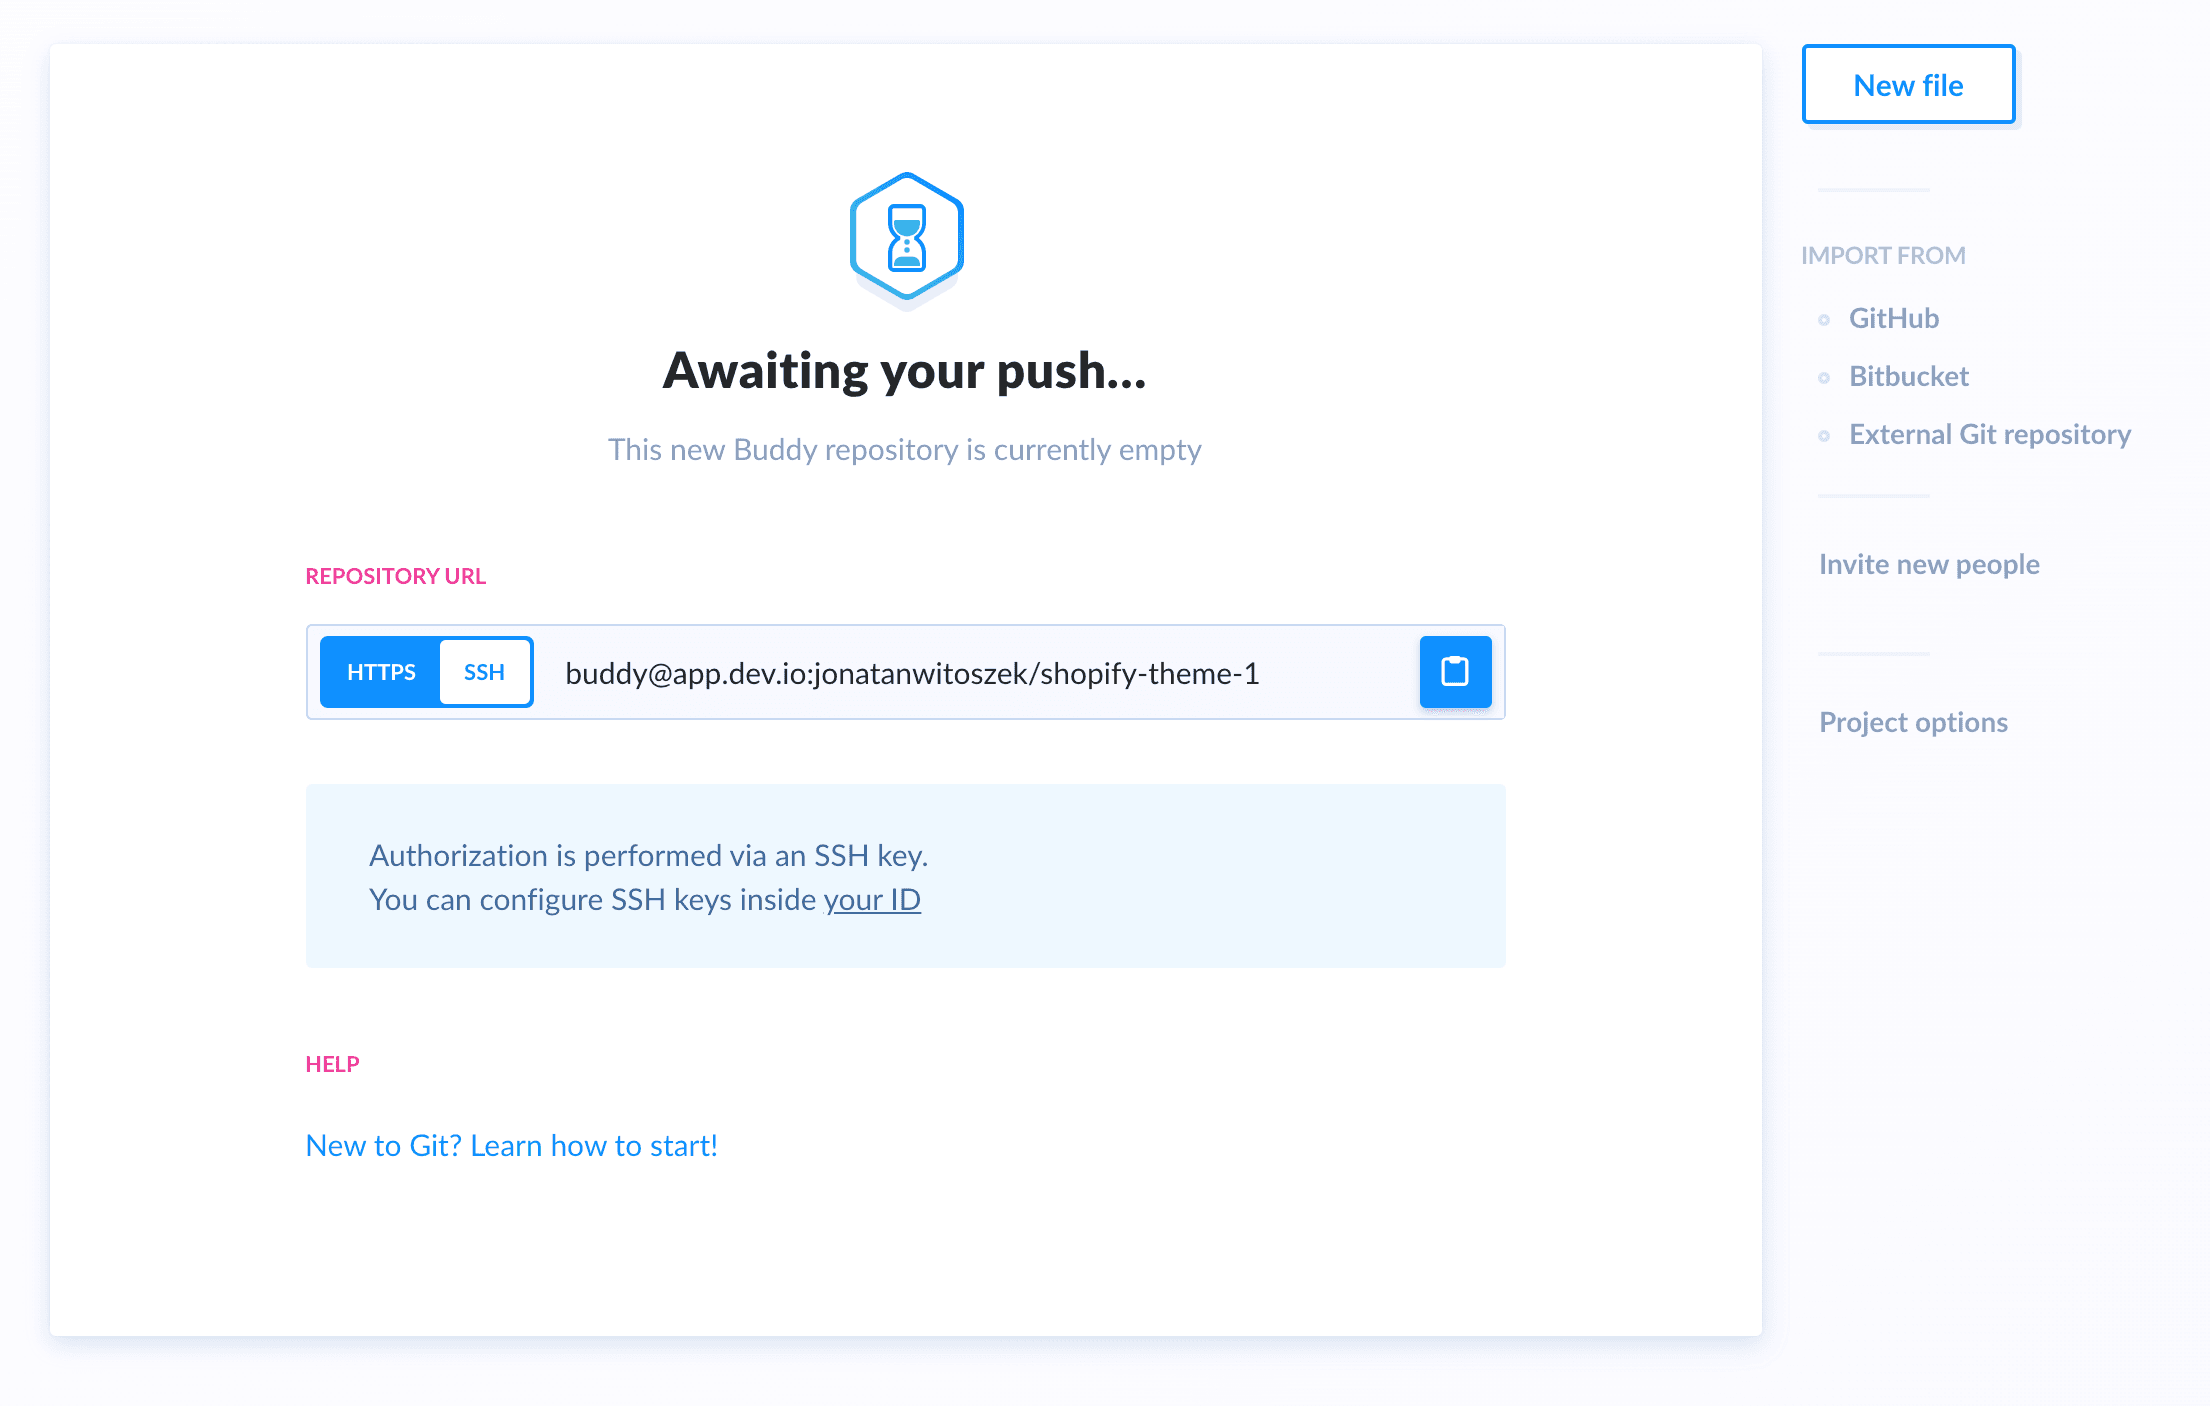Open the New to Git guide
Viewport: 2210px width, 1406px height.
tap(511, 1143)
